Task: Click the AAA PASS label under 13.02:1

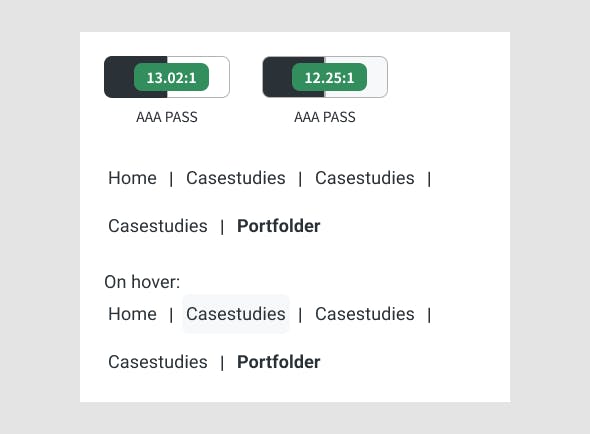Action: [167, 117]
